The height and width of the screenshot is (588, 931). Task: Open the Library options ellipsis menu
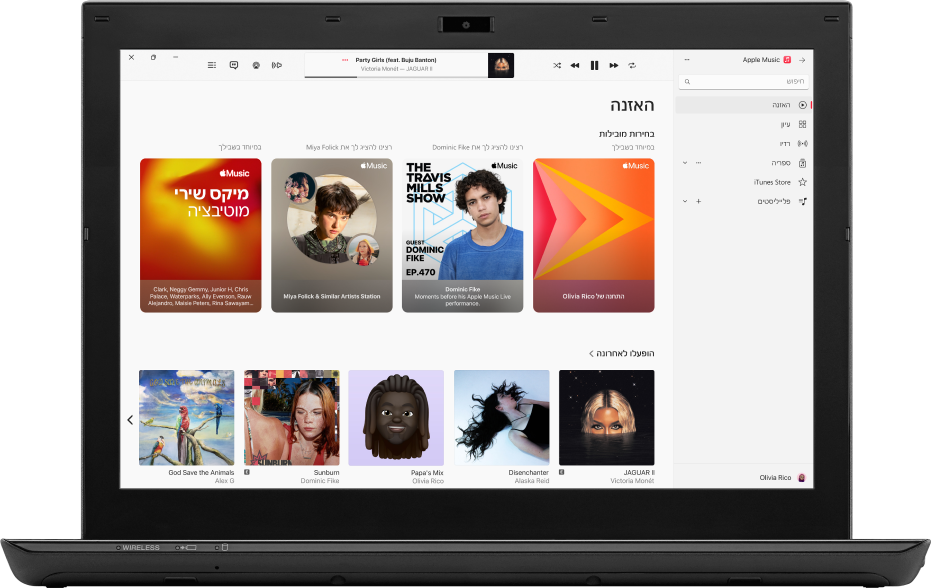tap(699, 162)
